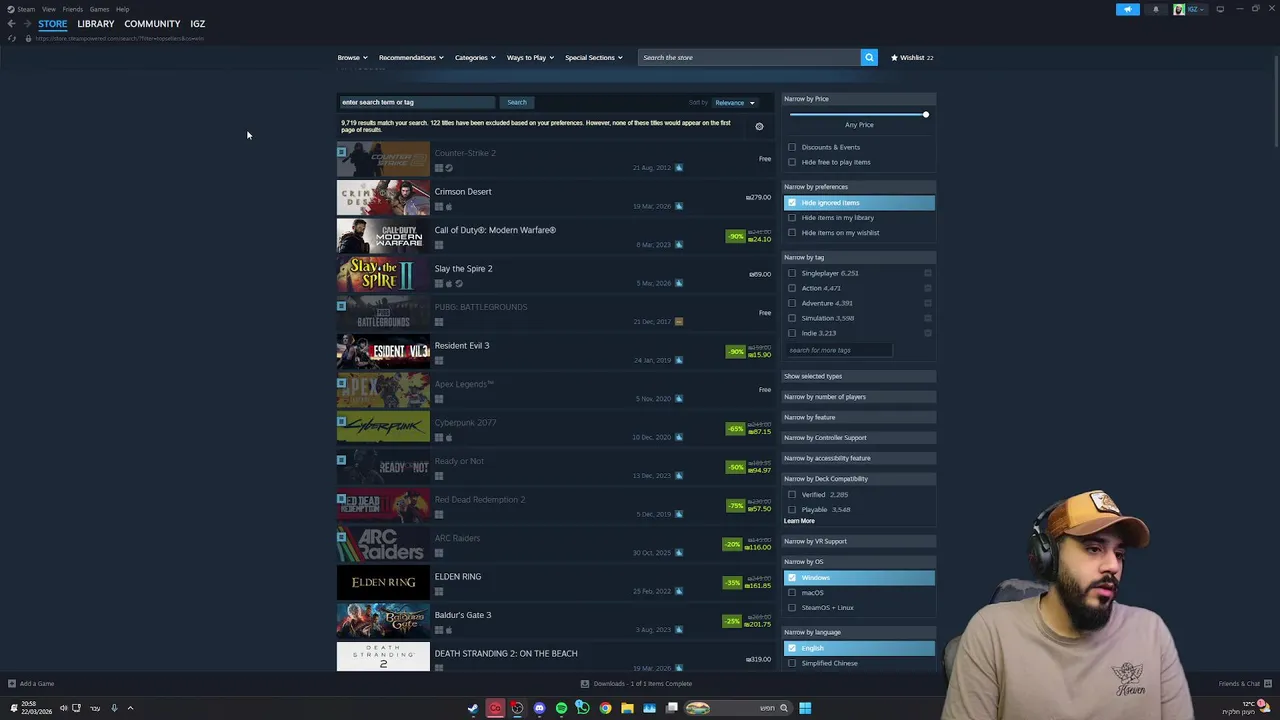Click the Add a Game plus icon
The width and height of the screenshot is (1280, 720).
point(12,684)
